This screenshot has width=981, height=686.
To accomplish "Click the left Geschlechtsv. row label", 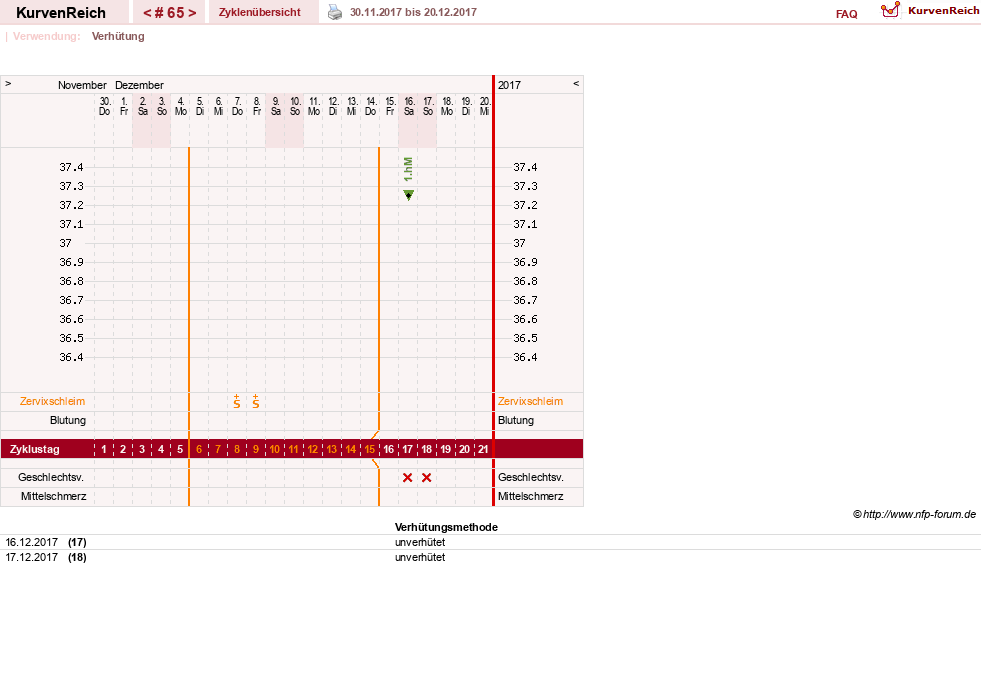I will point(51,477).
